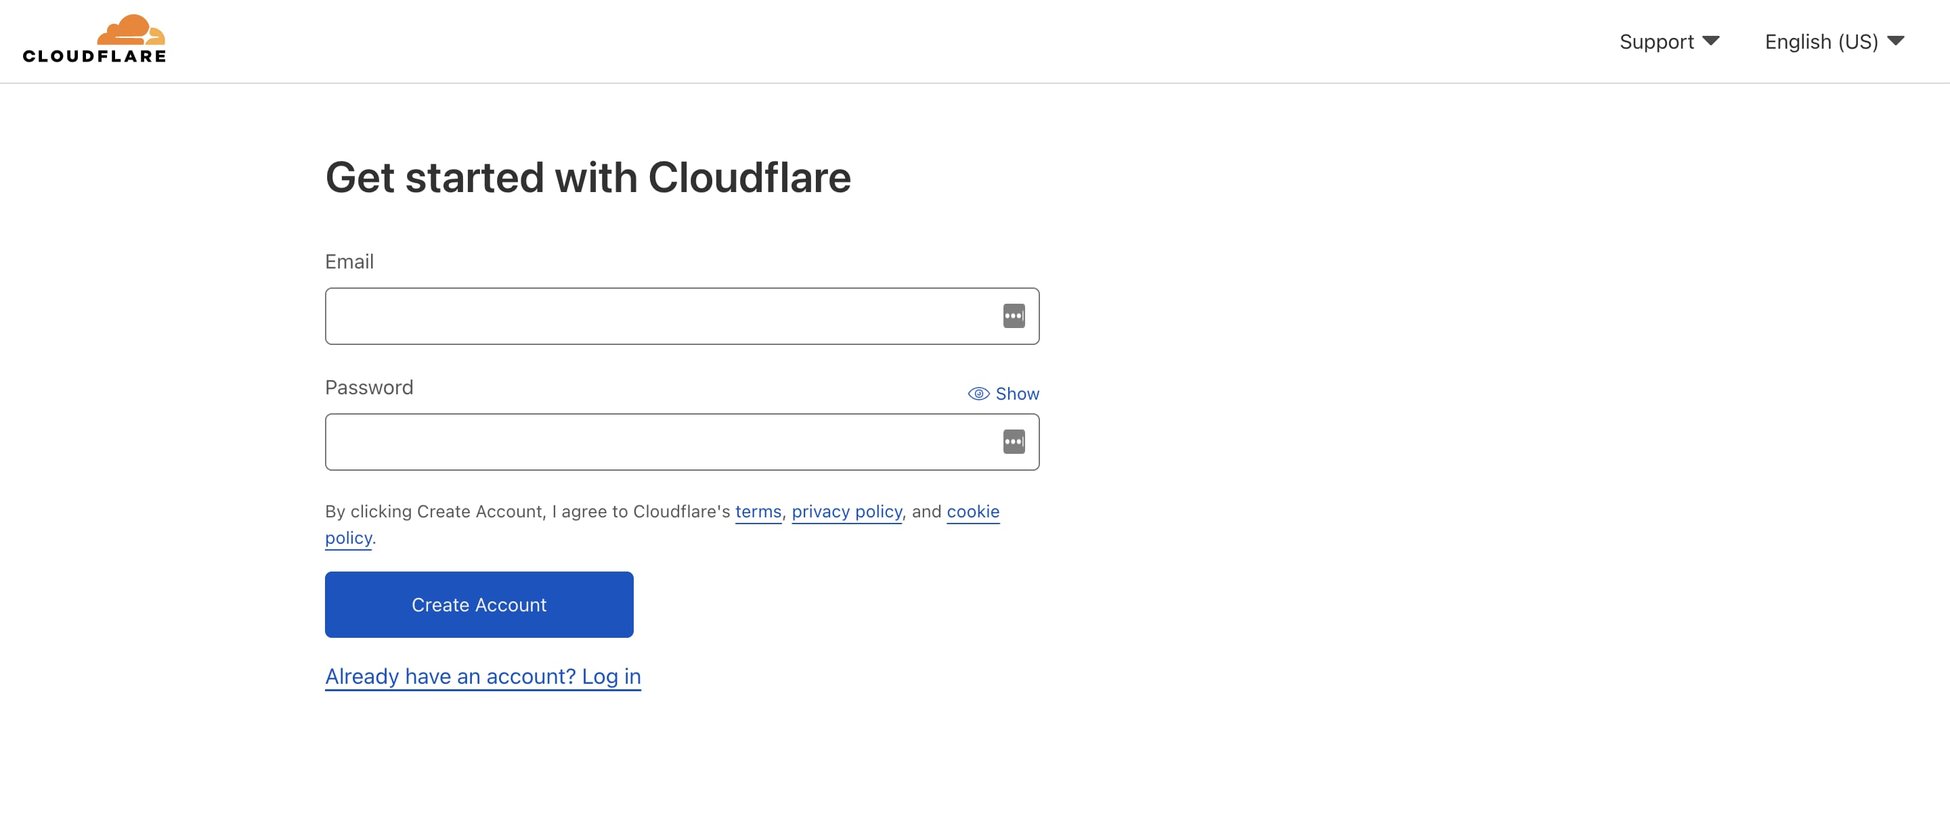Click password manager icon in Email field
Image resolution: width=1950 pixels, height=813 pixels.
click(x=1013, y=316)
